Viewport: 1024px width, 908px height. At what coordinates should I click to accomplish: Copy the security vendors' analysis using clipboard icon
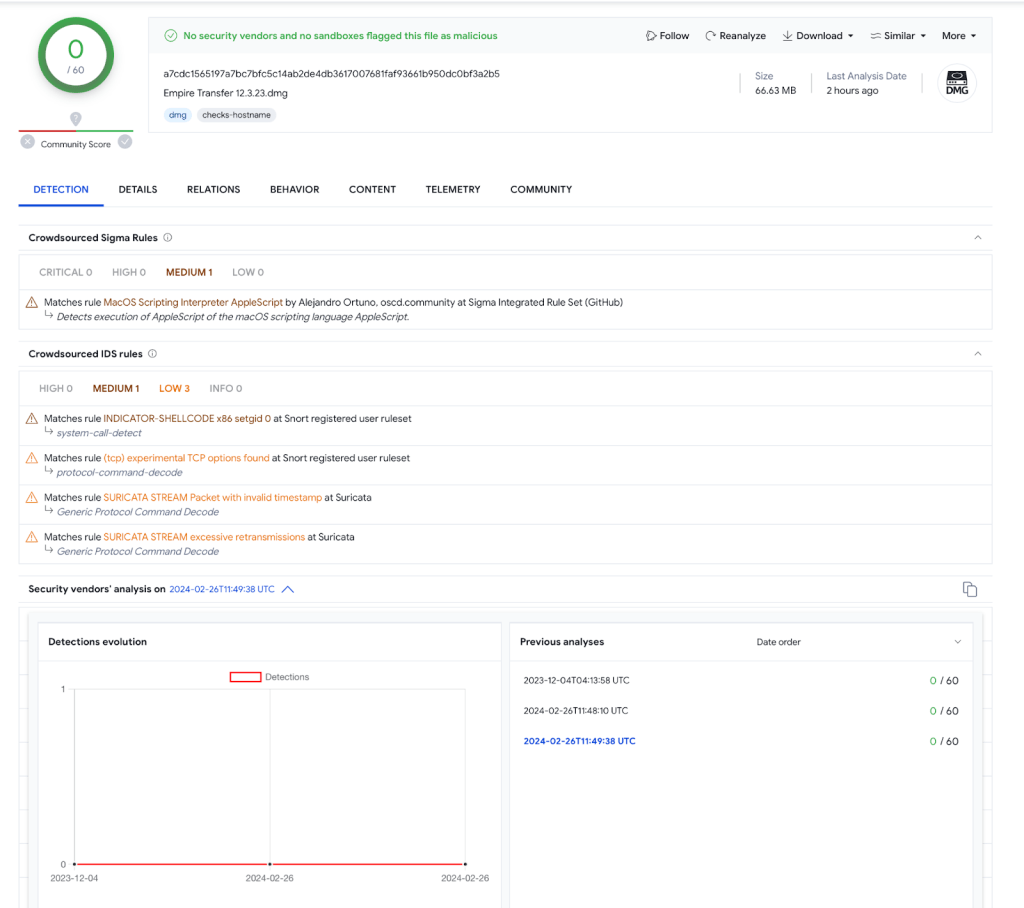[x=969, y=589]
